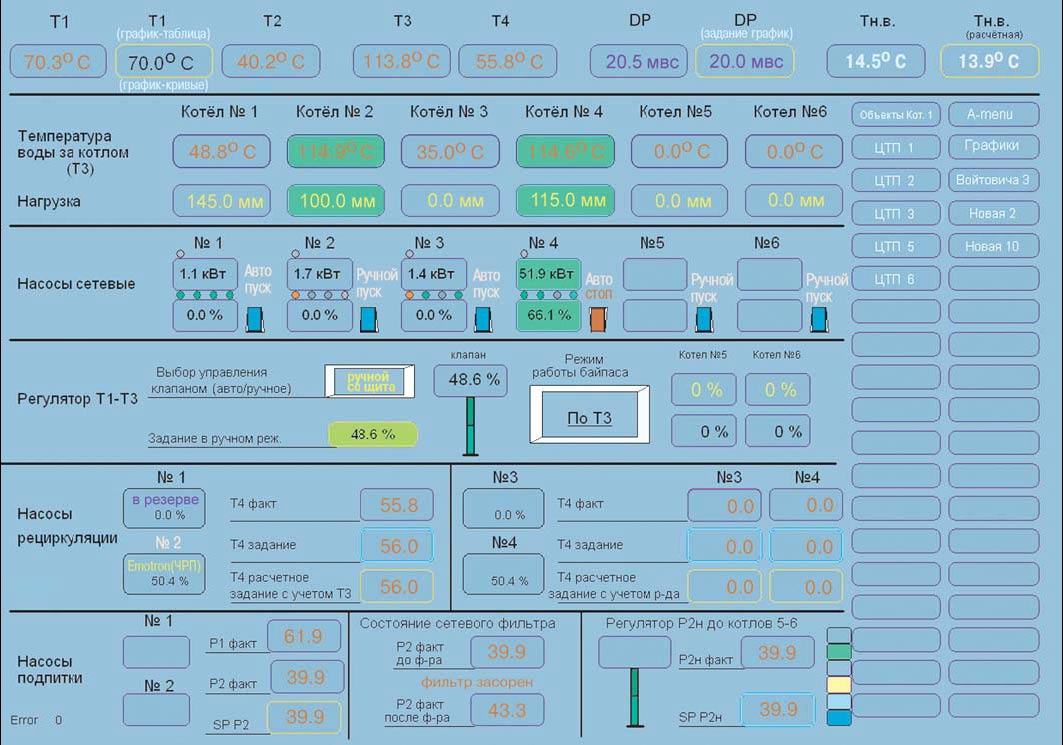The height and width of the screenshot is (745, 1063).
Task: Click the green color swatch in legend
Action: click(x=839, y=651)
